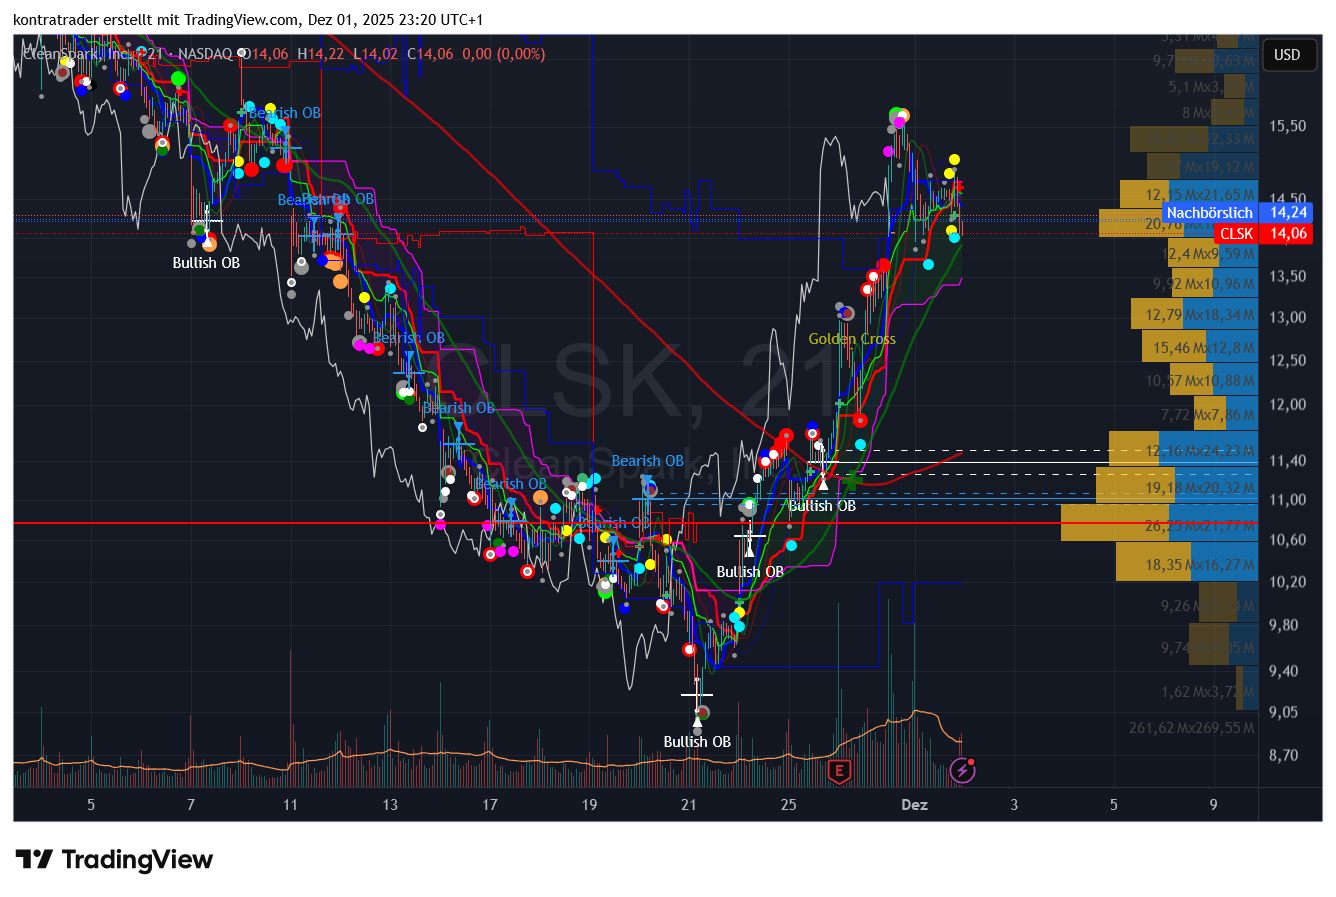Viewport: 1336px width, 897px height.
Task: Click the purple lightning bolt icon
Action: [962, 770]
